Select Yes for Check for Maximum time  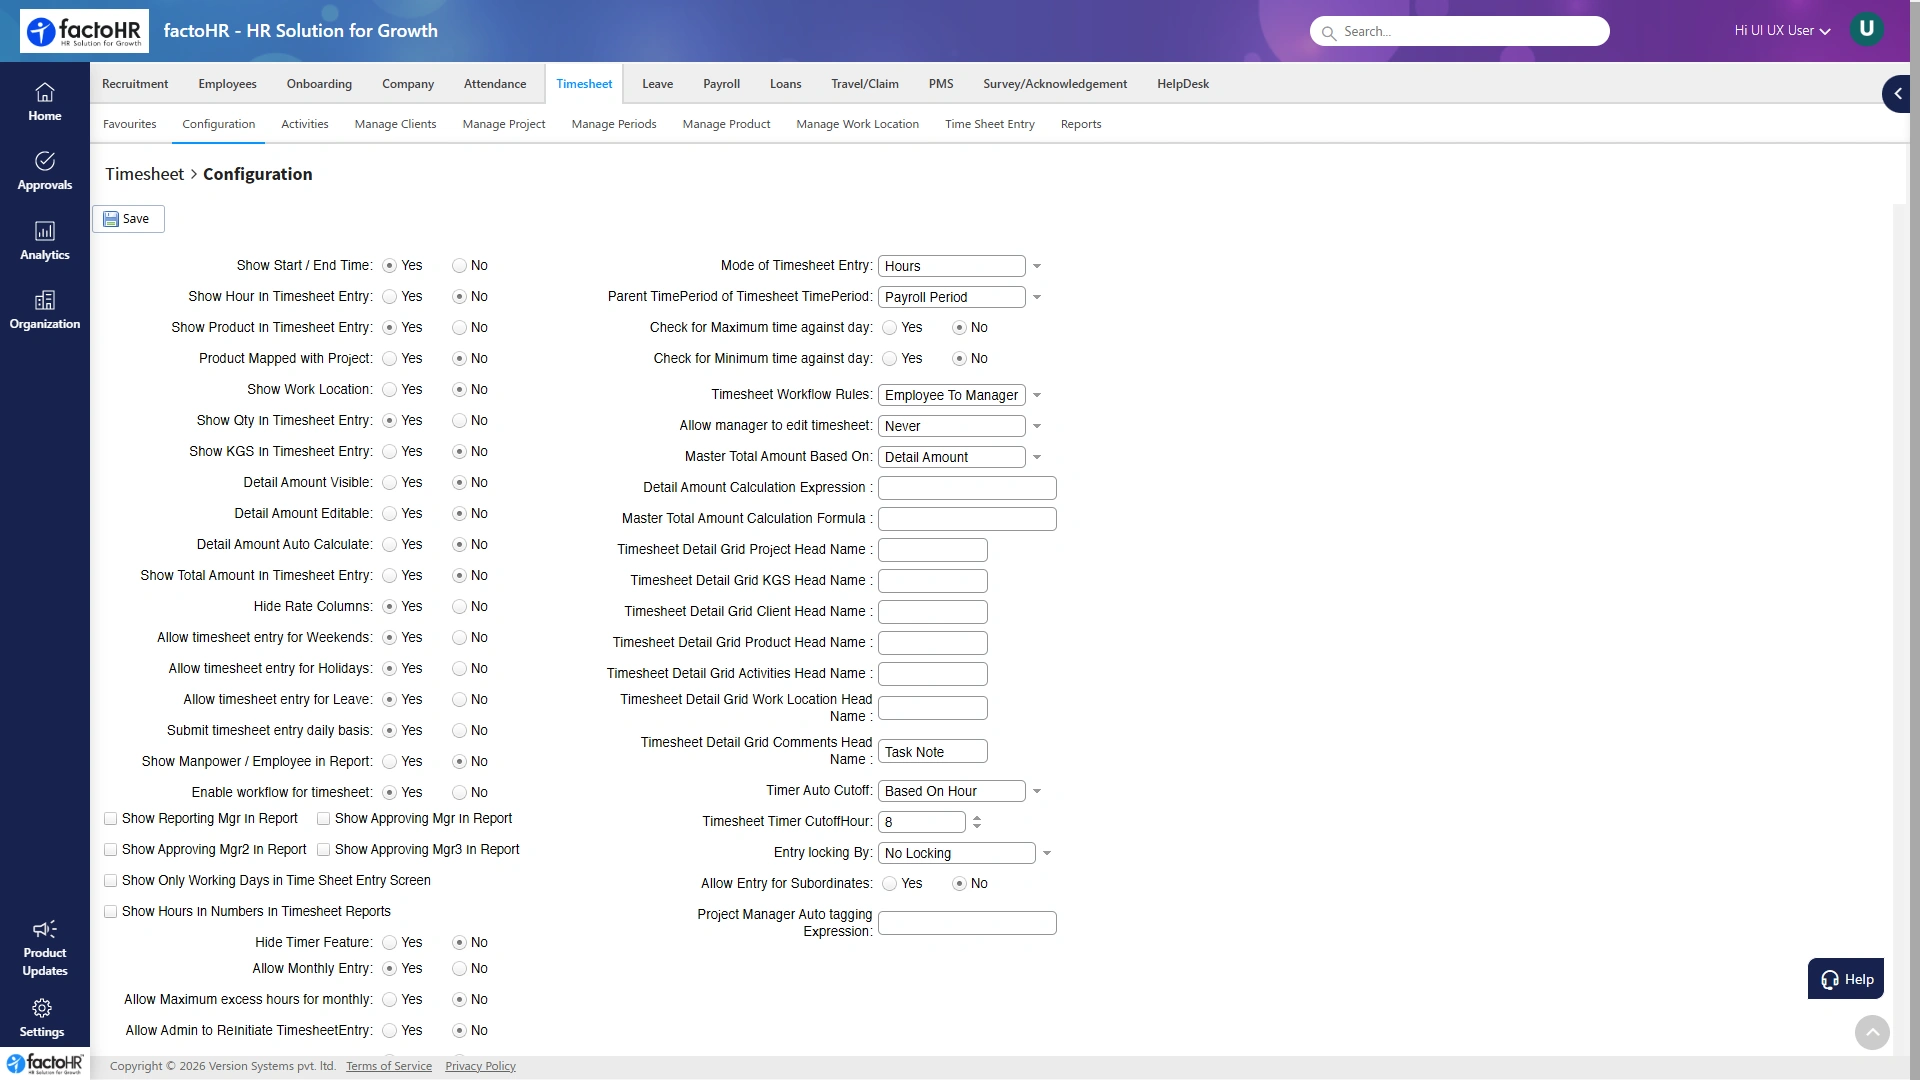point(889,328)
